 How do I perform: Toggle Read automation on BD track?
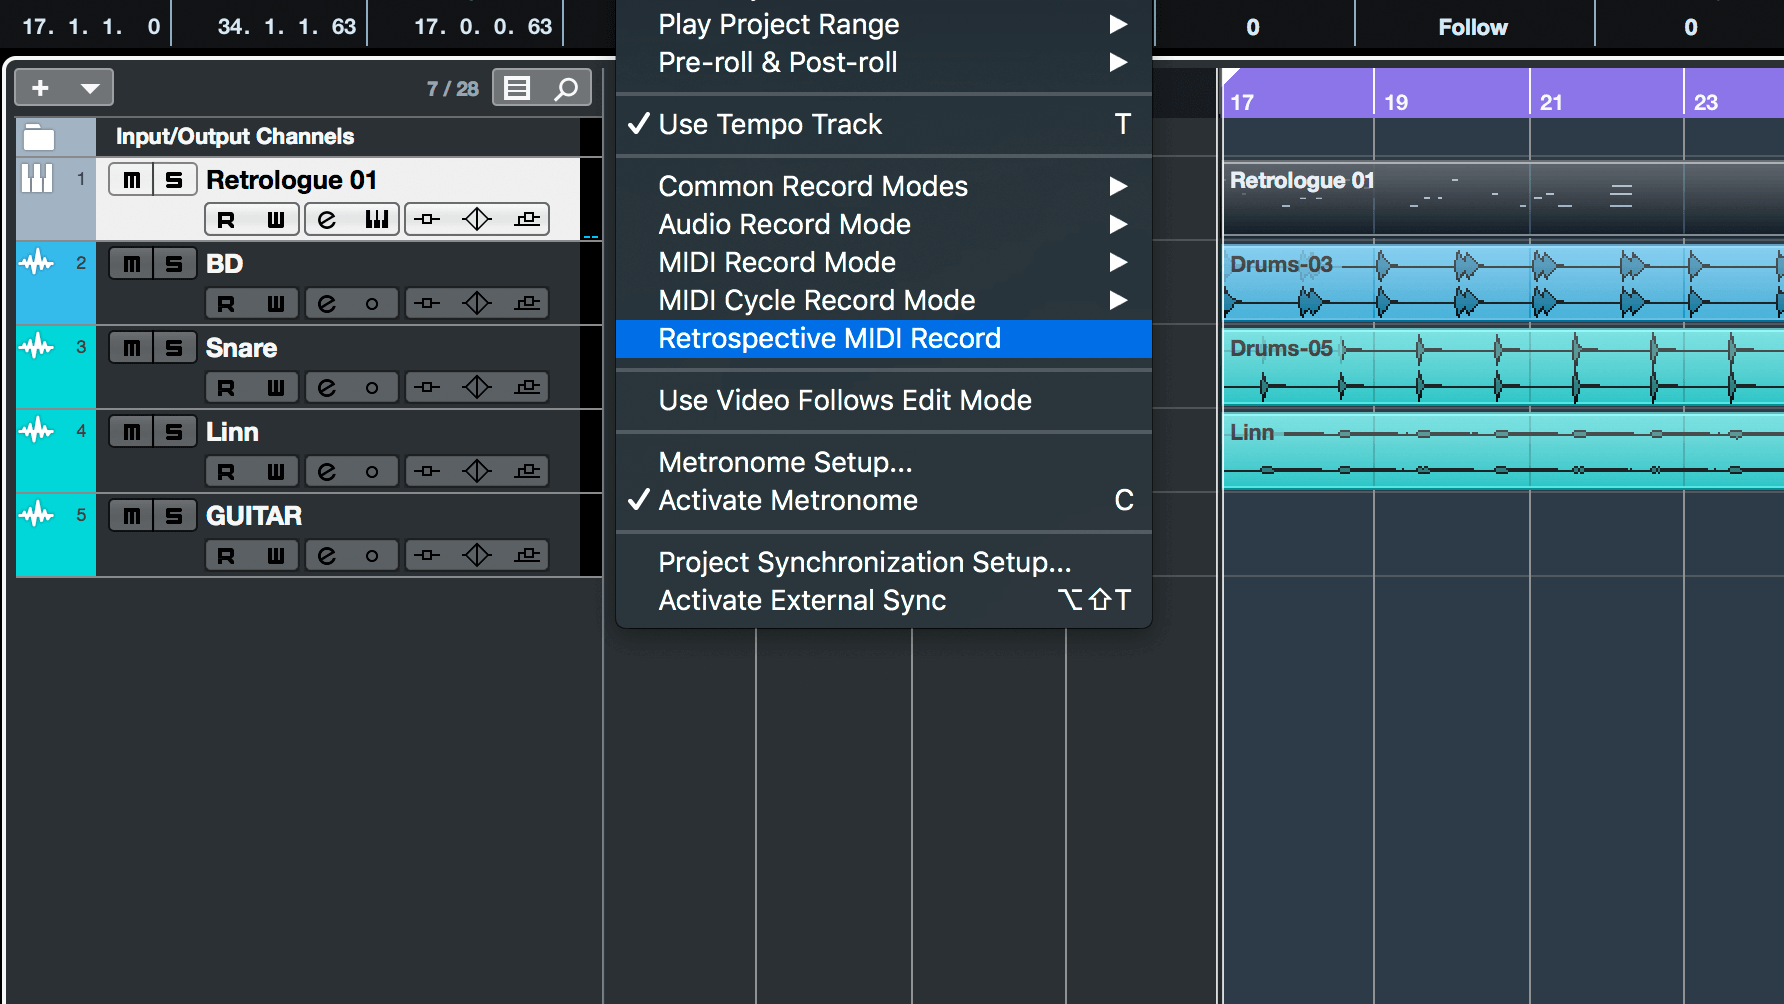click(x=227, y=303)
